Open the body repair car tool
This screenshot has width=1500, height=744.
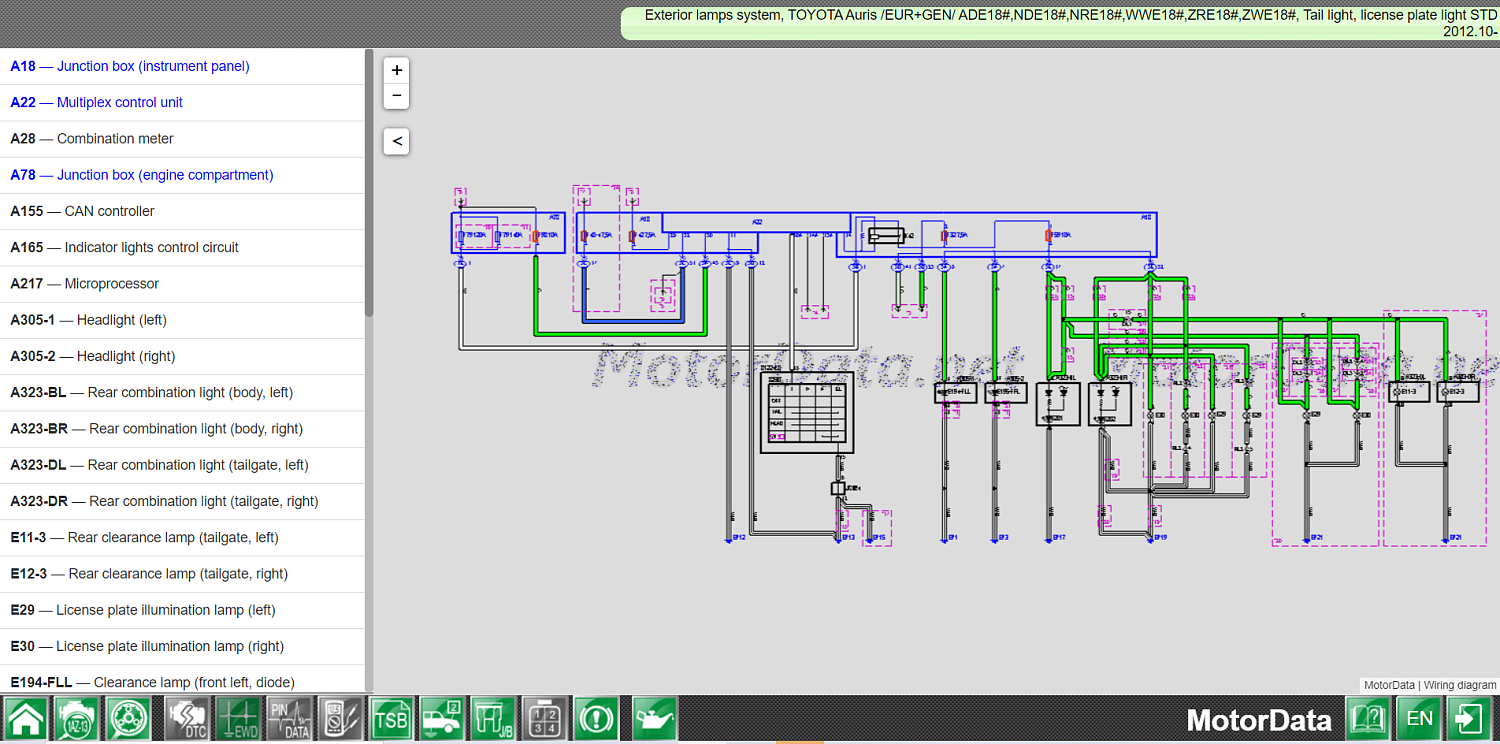tap(441, 718)
